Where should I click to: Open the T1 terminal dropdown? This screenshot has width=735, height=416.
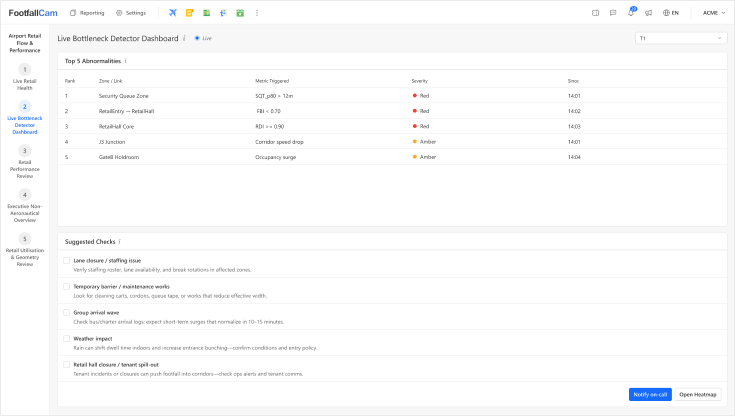click(x=681, y=38)
